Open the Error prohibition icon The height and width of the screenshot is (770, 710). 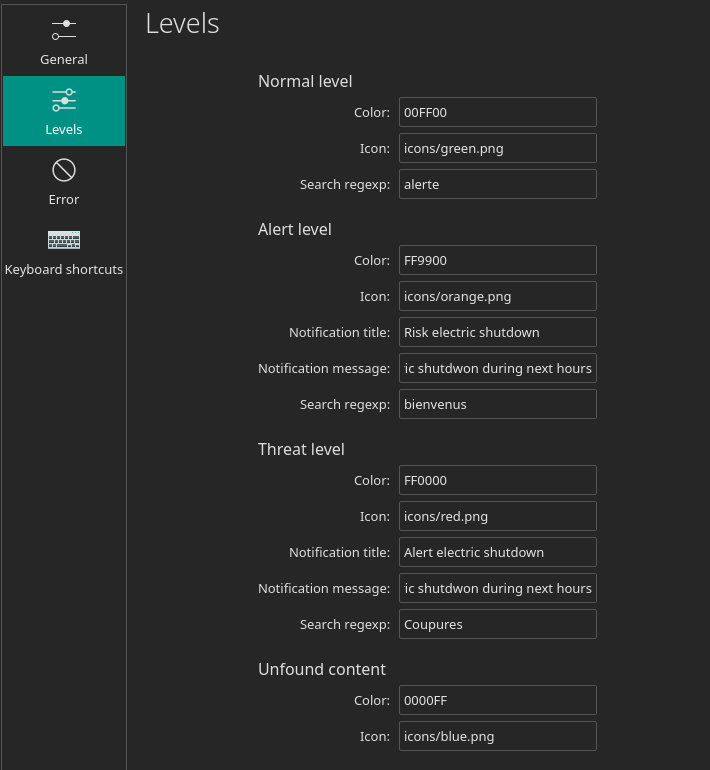tap(64, 170)
